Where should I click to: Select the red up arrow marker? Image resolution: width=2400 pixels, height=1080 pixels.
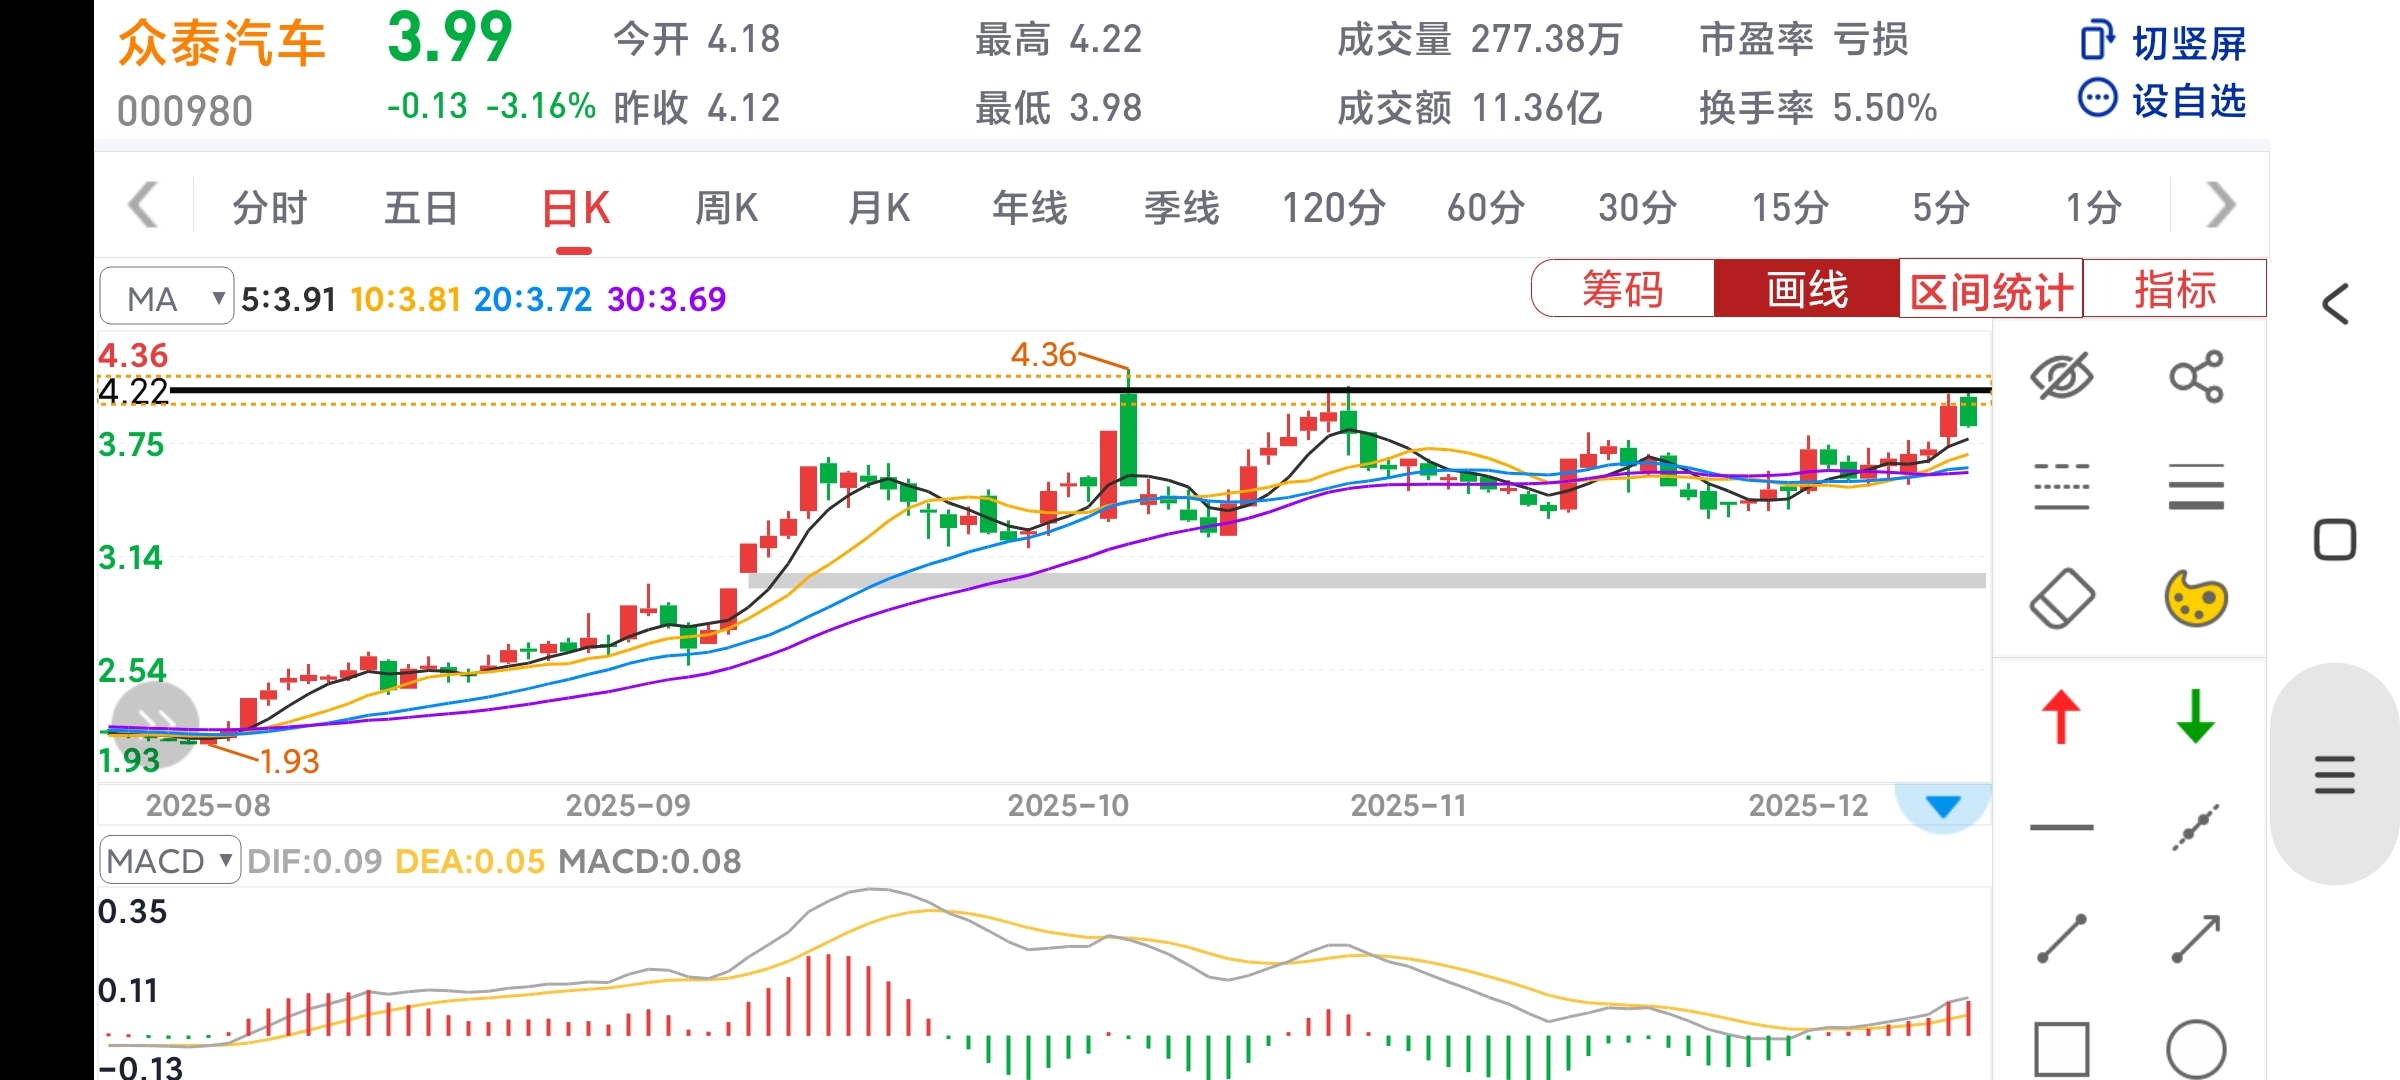click(2061, 717)
